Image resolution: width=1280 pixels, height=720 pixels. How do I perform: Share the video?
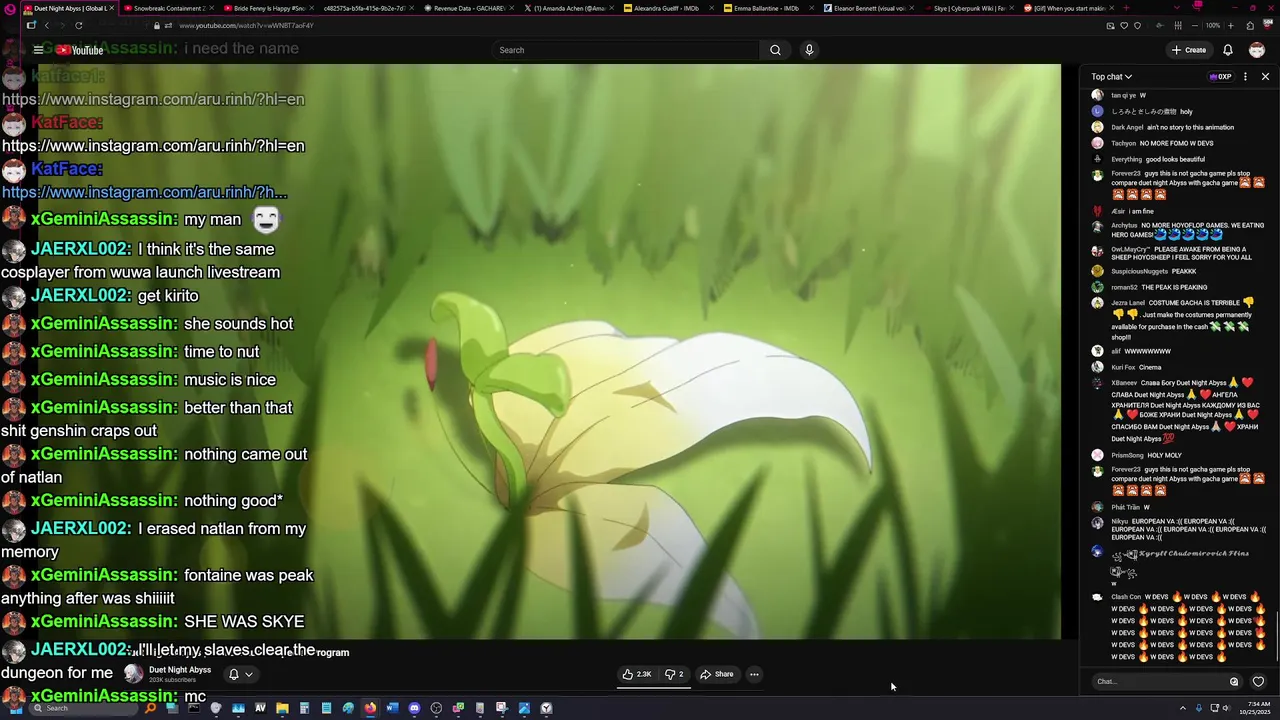click(x=717, y=674)
